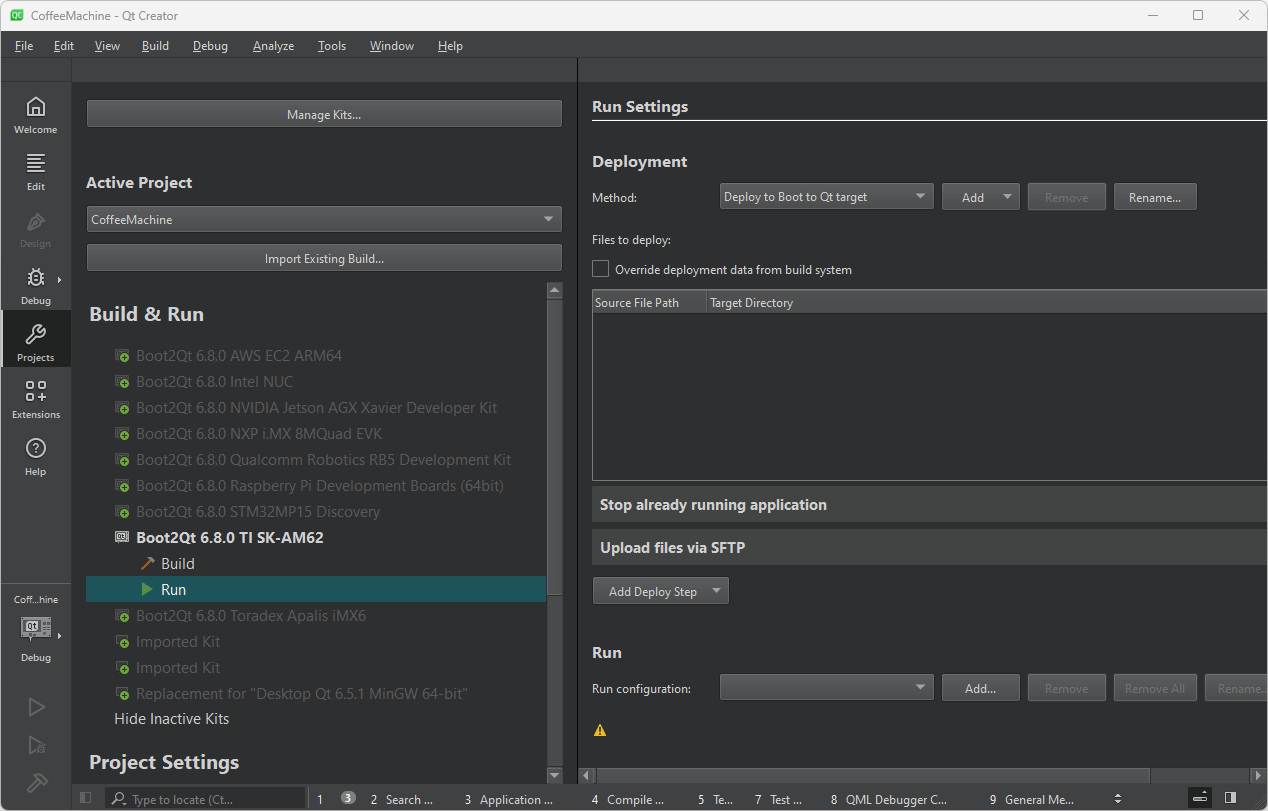
Task: Open the Active Project CoffeeMachine dropdown
Action: [x=324, y=219]
